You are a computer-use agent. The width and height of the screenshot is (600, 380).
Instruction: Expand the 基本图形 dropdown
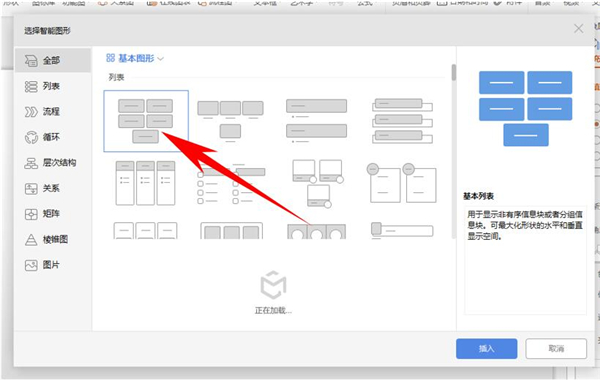(135, 58)
